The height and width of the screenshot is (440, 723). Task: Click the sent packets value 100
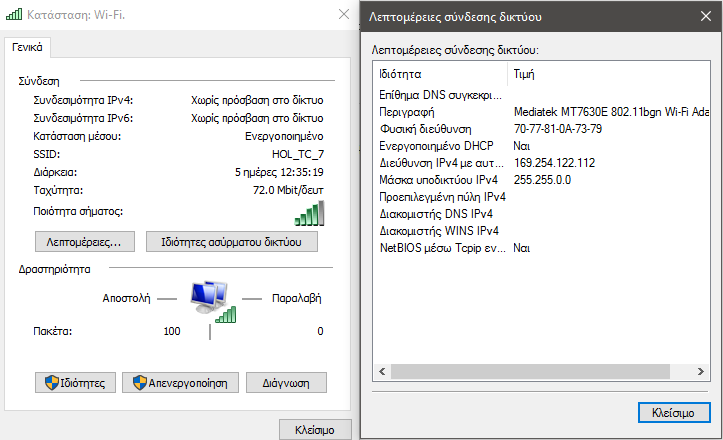[x=172, y=331]
